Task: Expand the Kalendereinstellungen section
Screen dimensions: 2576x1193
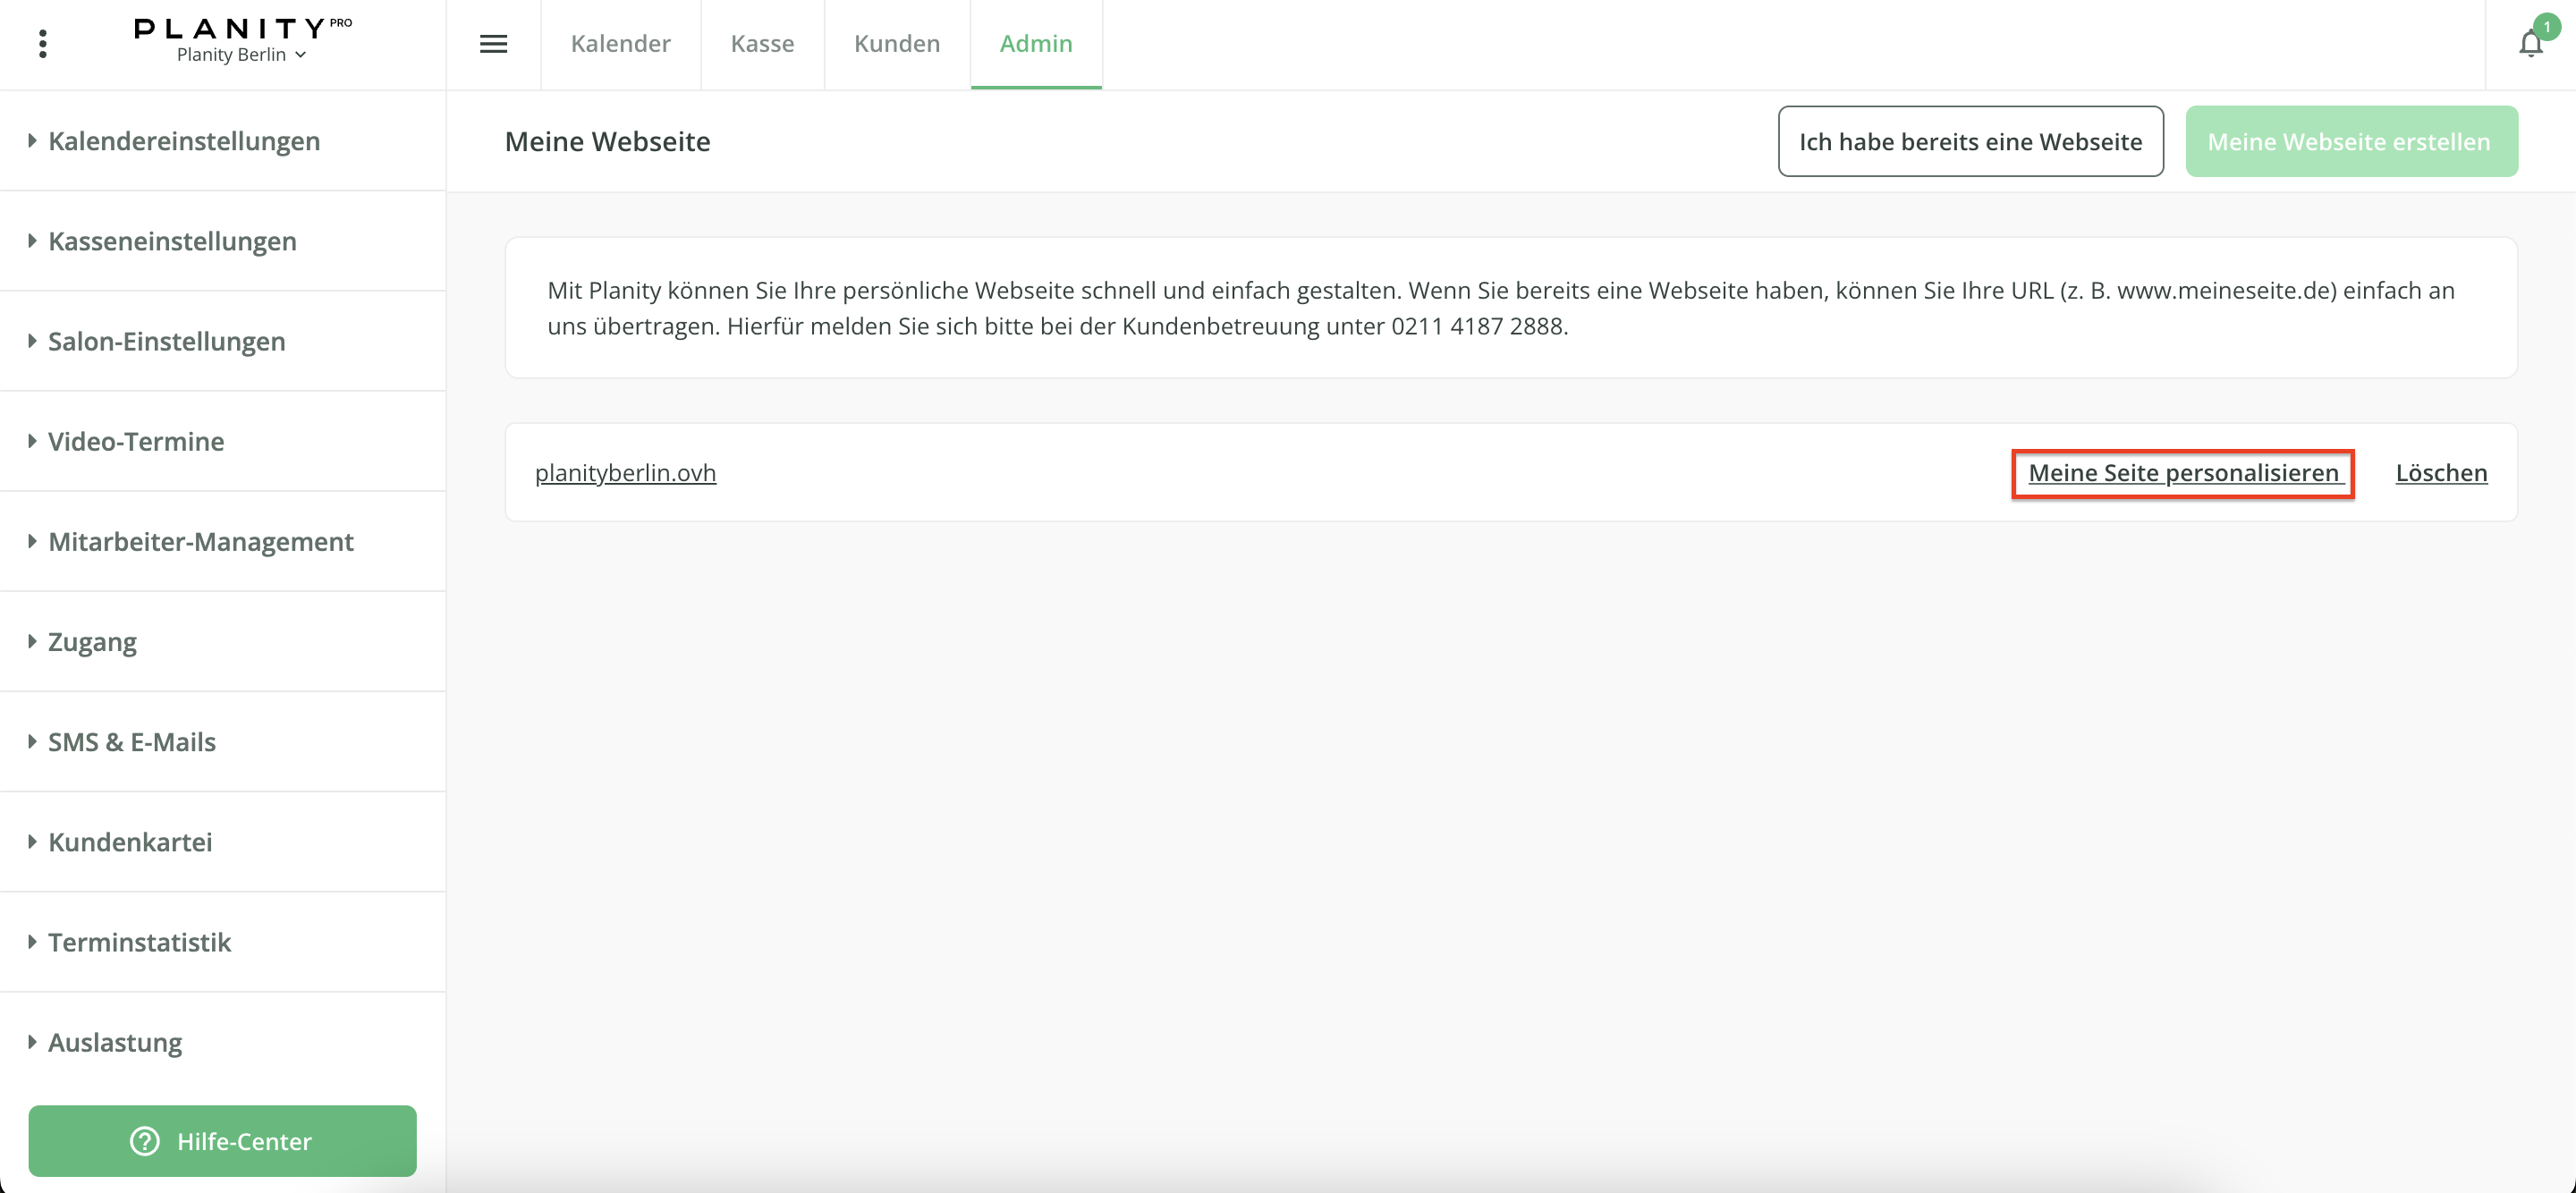Action: pyautogui.click(x=184, y=141)
